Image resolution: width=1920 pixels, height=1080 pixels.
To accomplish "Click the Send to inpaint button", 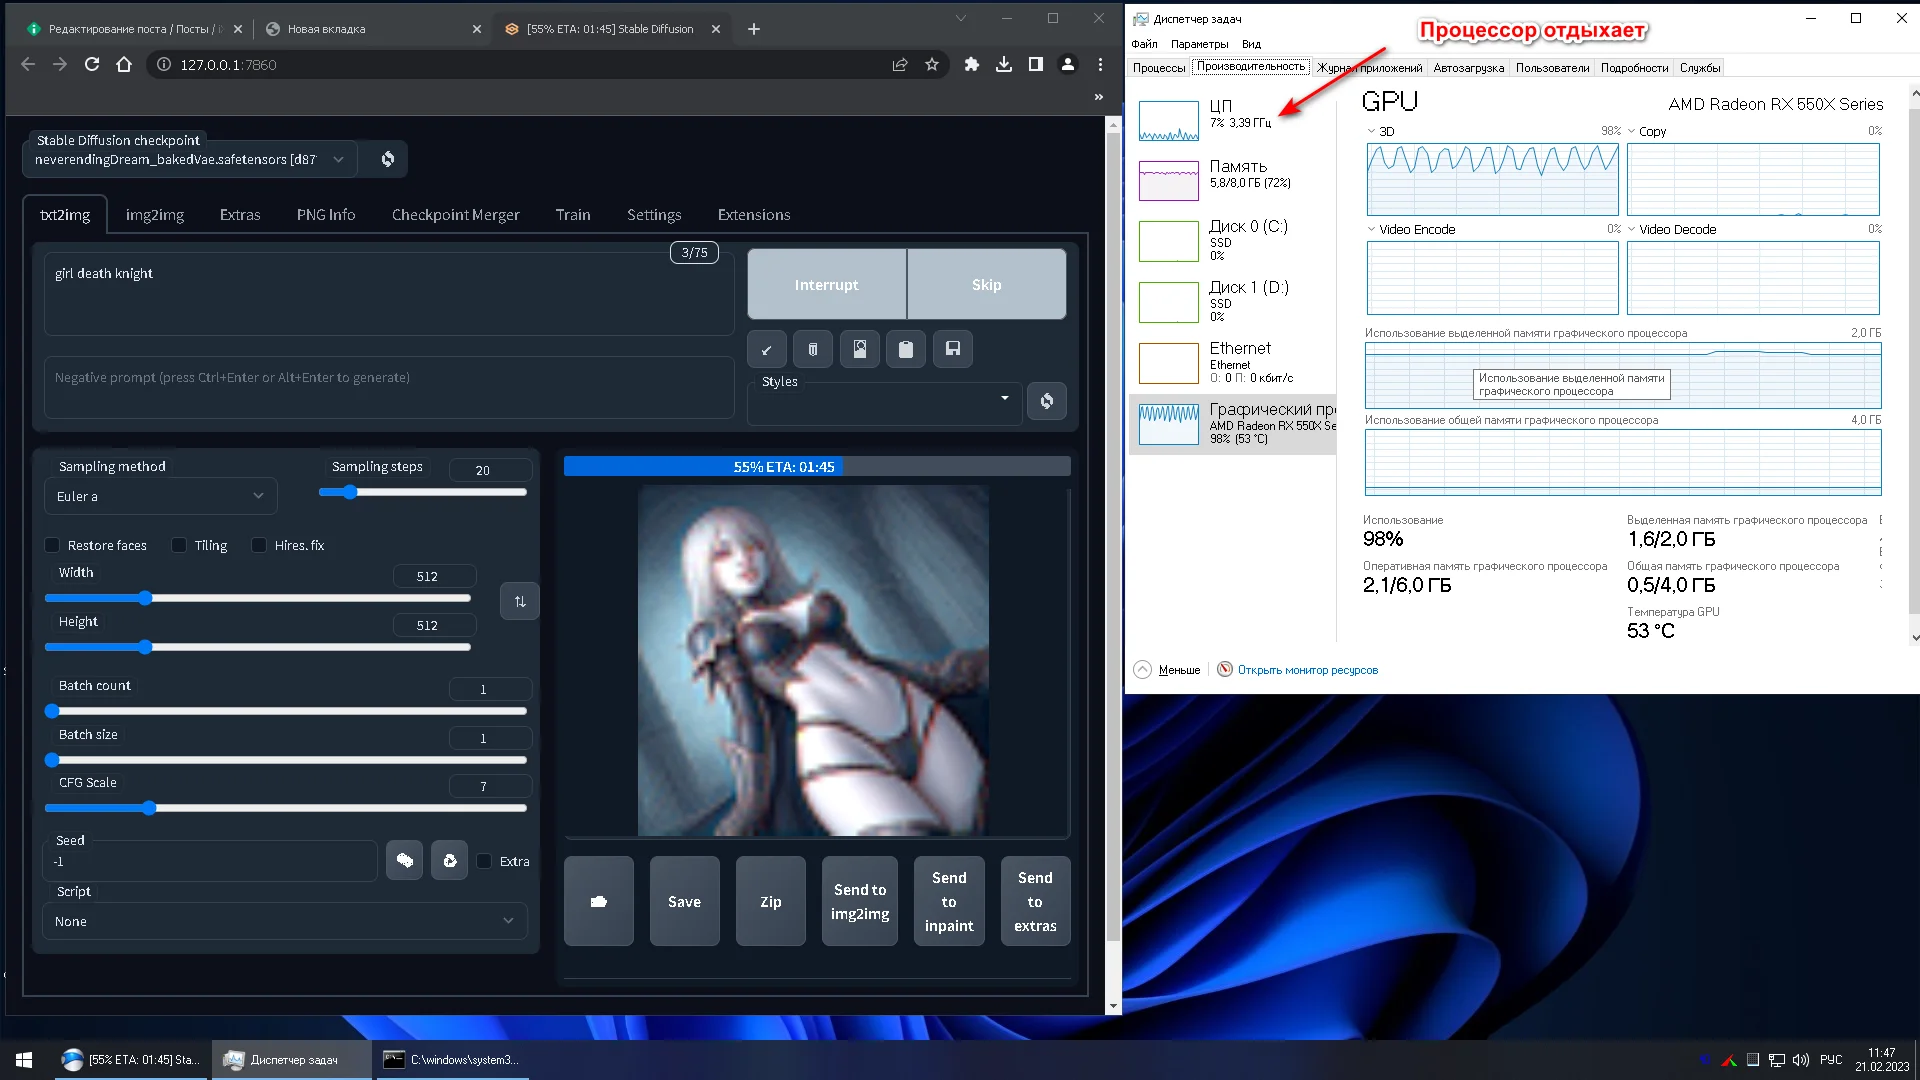I will 949,901.
